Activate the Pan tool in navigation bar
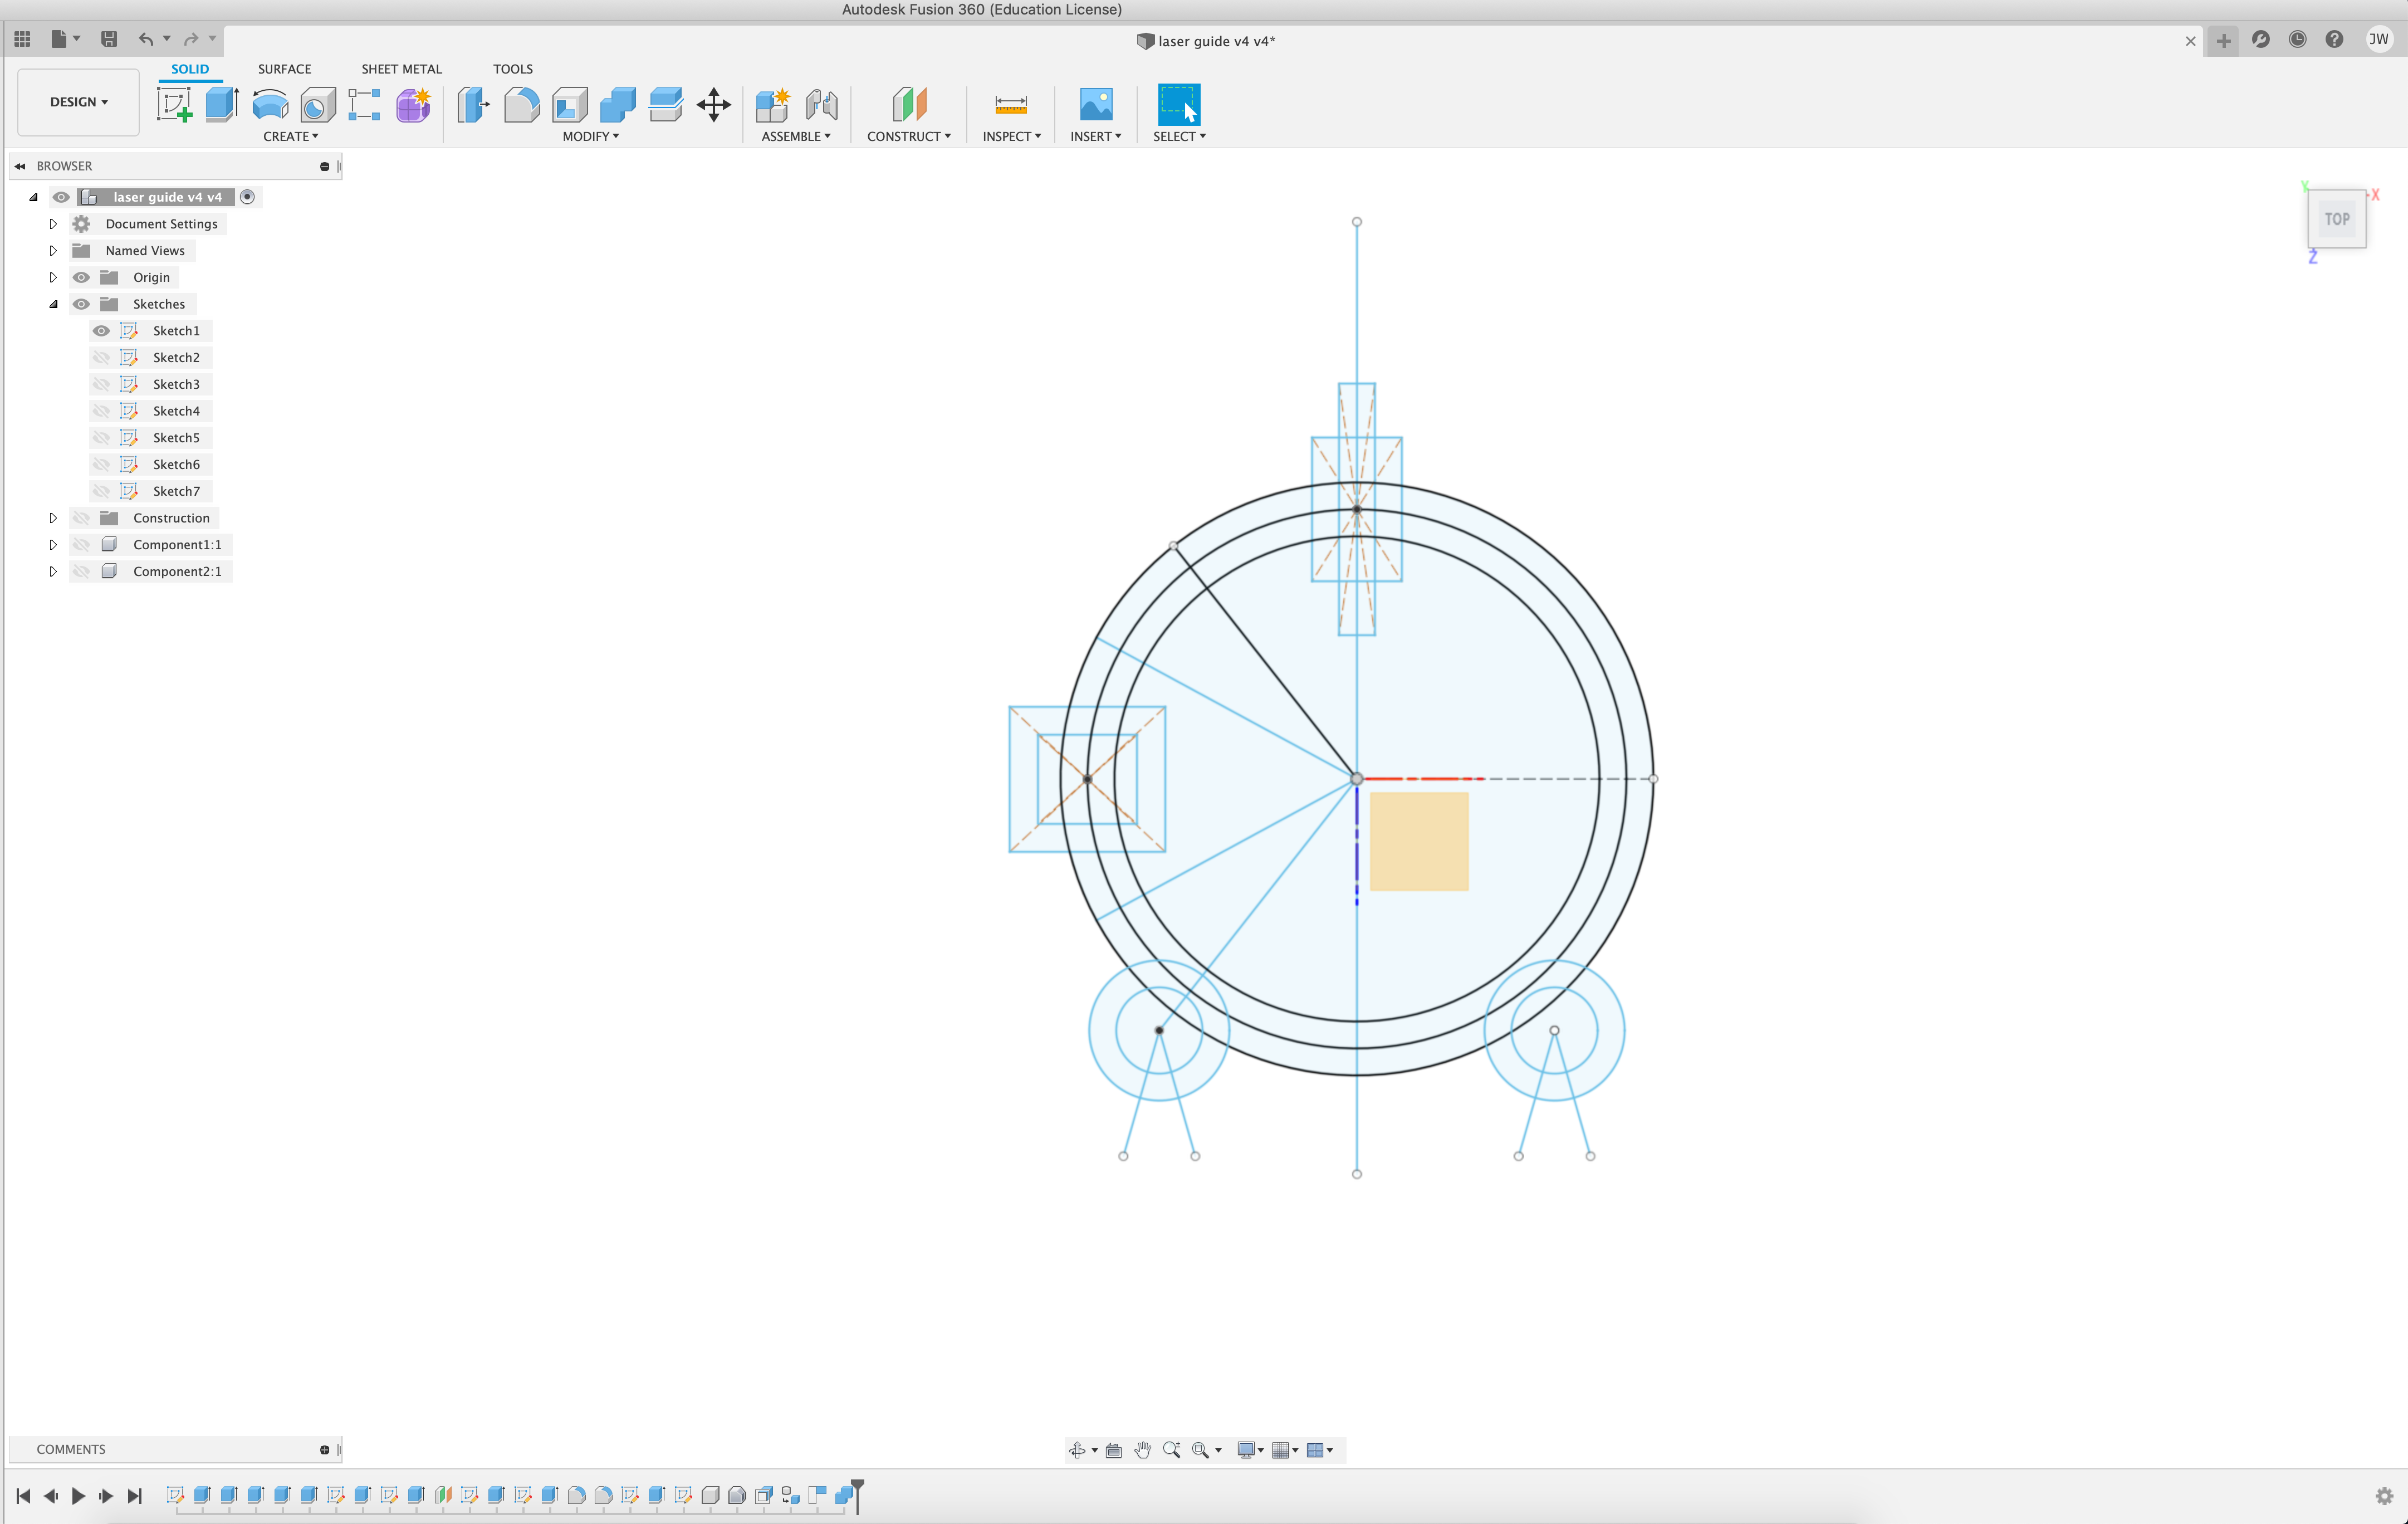 point(1143,1450)
